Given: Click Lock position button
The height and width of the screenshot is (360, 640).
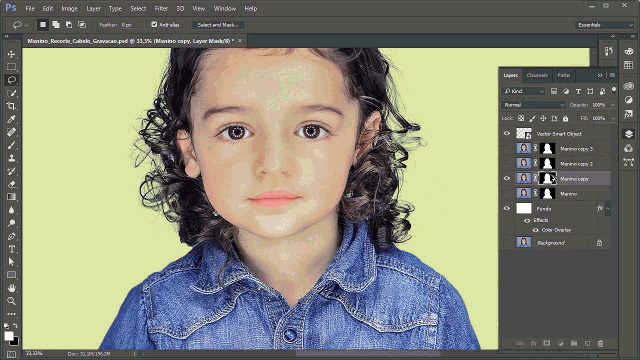Looking at the screenshot, I should [543, 118].
